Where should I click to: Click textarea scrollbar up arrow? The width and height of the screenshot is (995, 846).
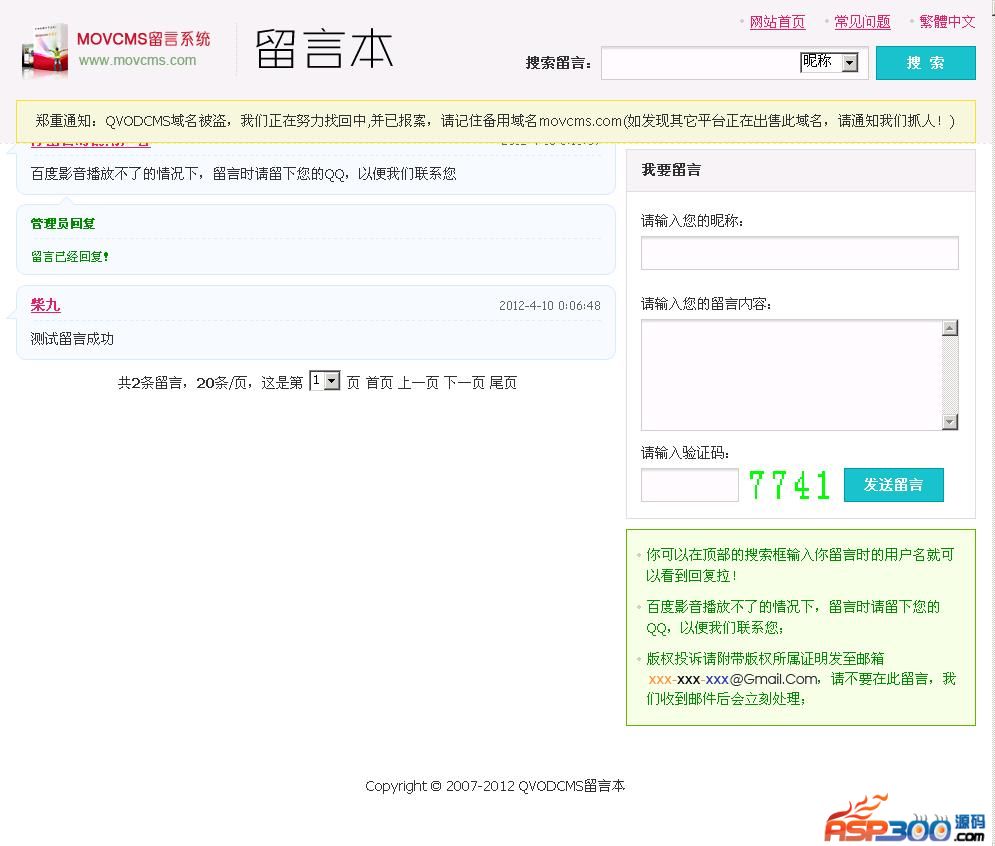(950, 328)
